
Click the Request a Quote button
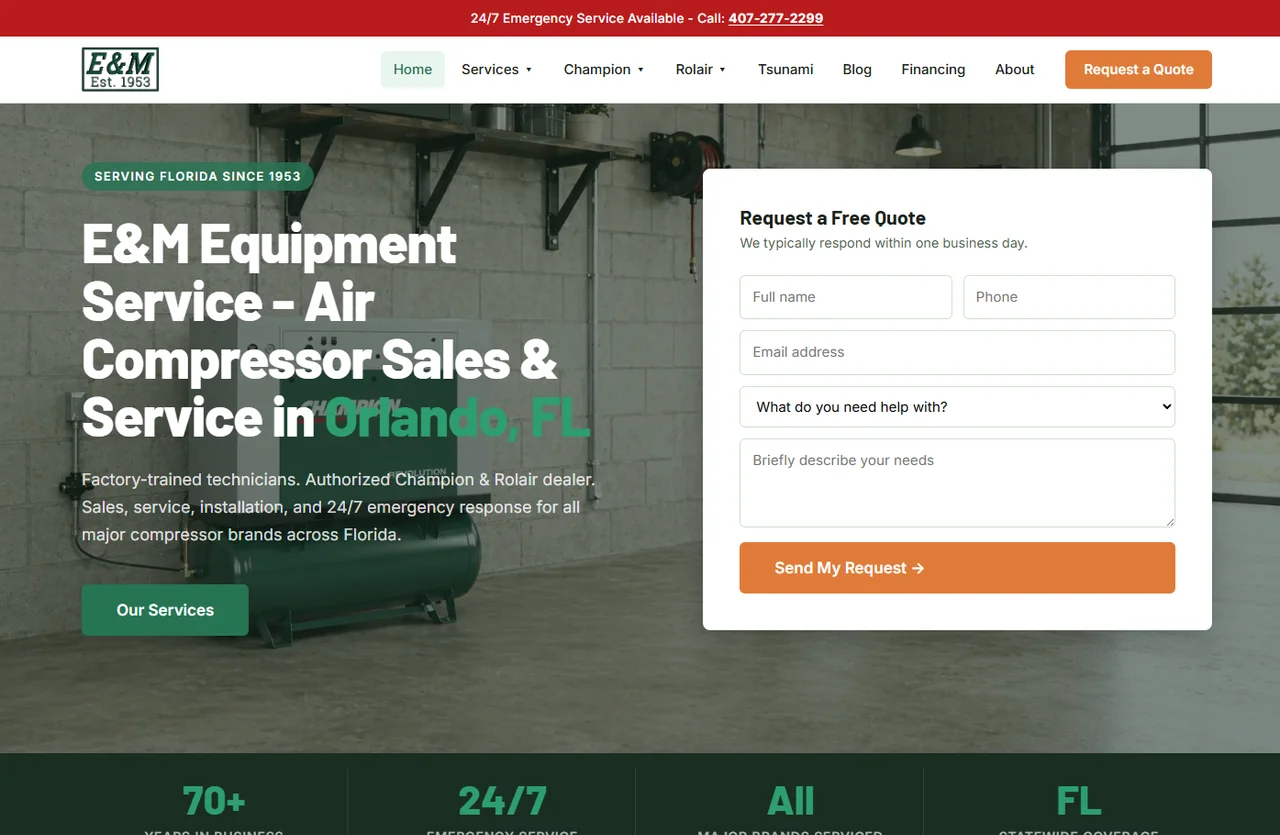click(x=1138, y=69)
